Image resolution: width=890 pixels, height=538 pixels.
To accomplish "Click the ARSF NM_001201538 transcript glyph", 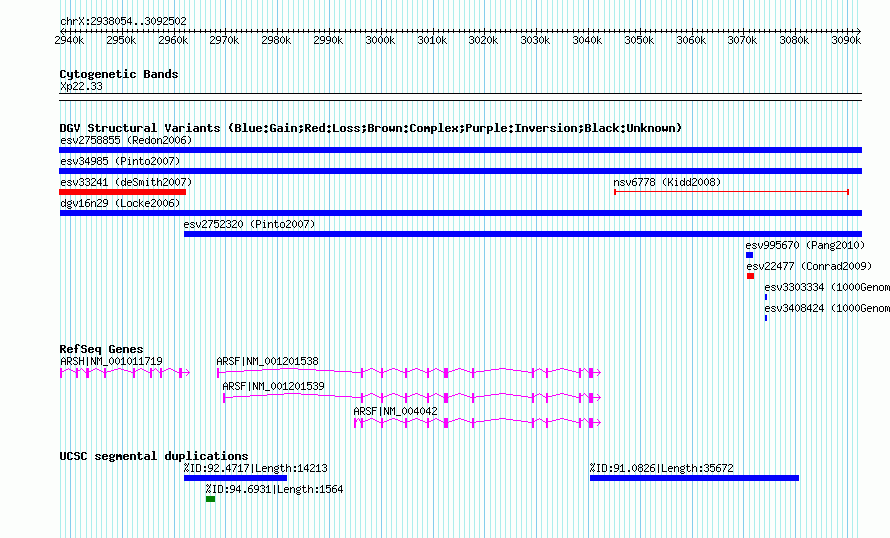I will pyautogui.click(x=409, y=373).
